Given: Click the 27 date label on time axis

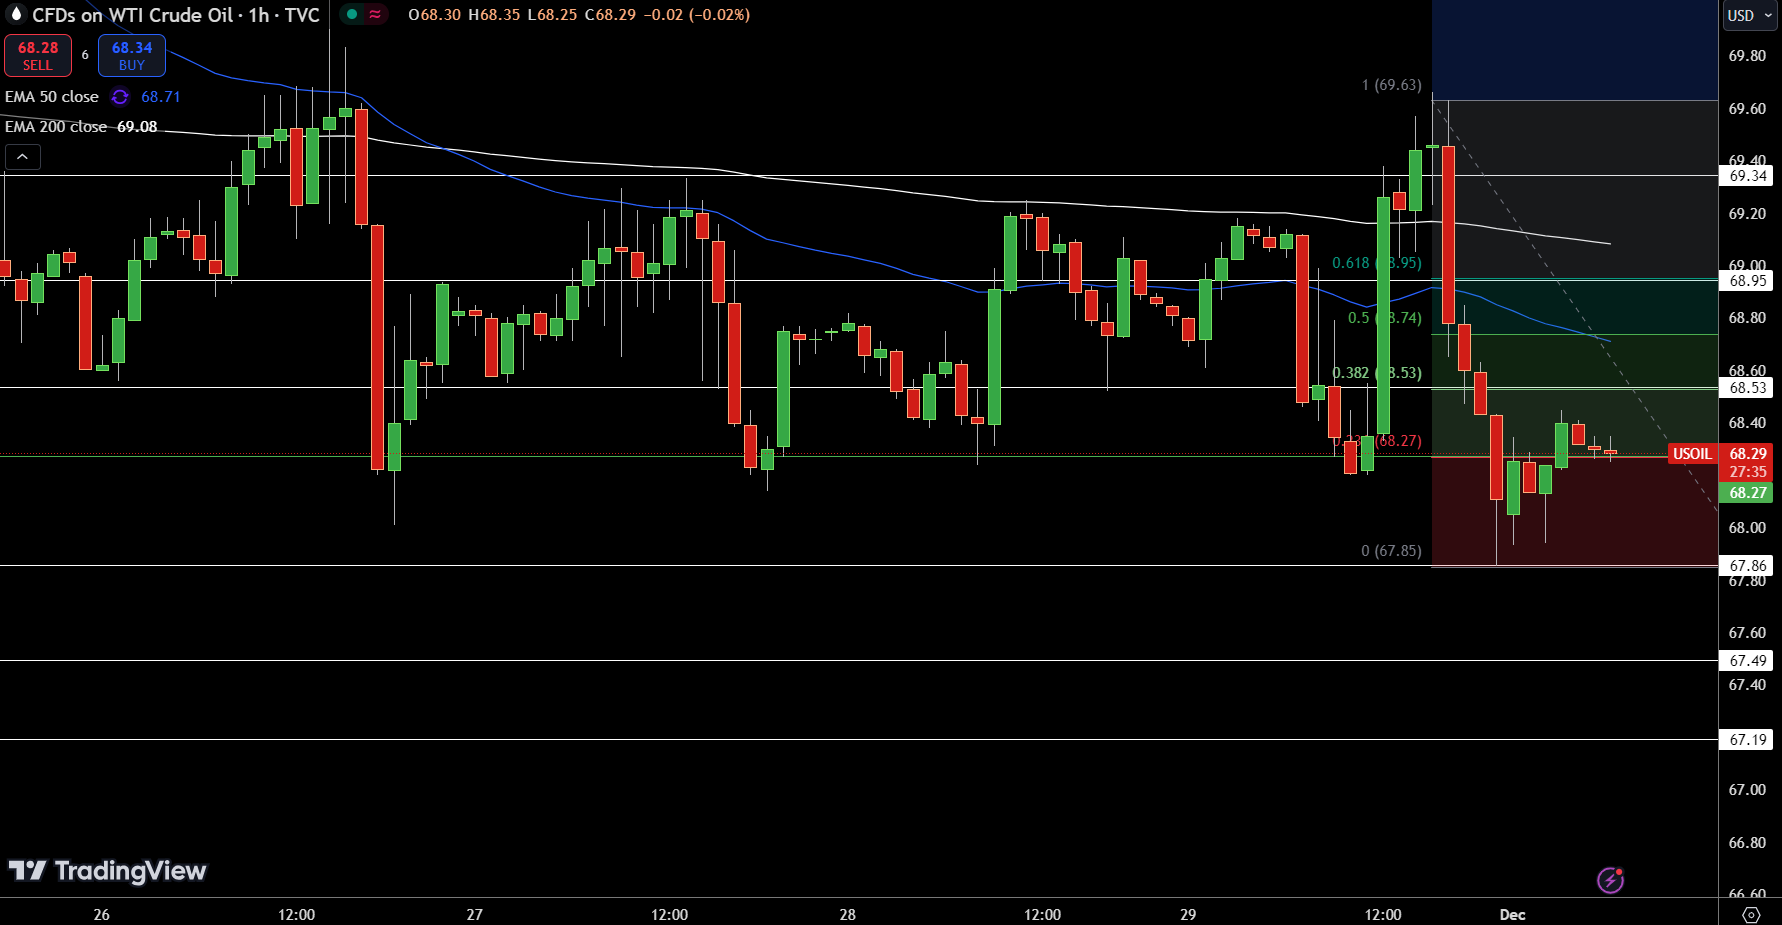Looking at the screenshot, I should pyautogui.click(x=474, y=914).
